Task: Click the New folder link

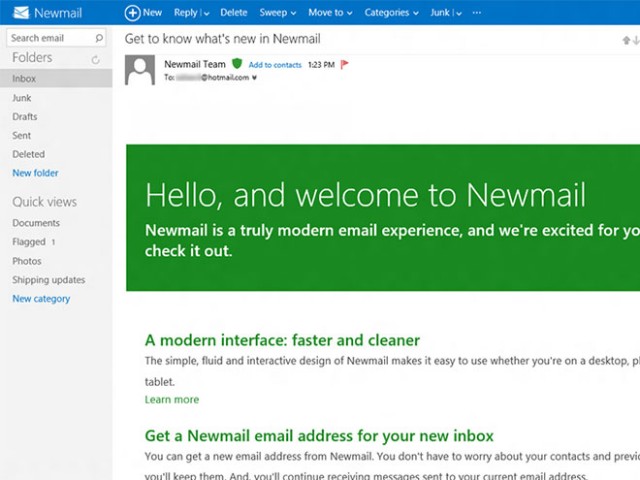Action: click(x=36, y=173)
